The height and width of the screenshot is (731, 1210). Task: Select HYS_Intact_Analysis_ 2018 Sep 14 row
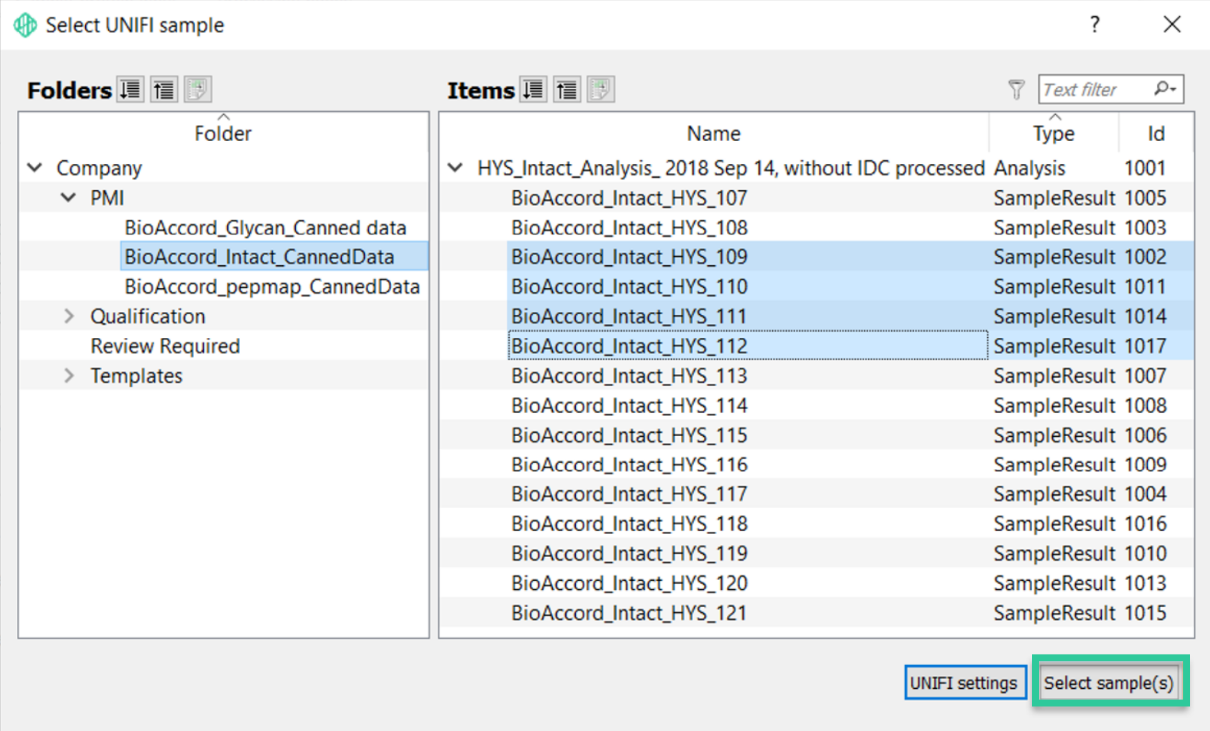tap(731, 168)
